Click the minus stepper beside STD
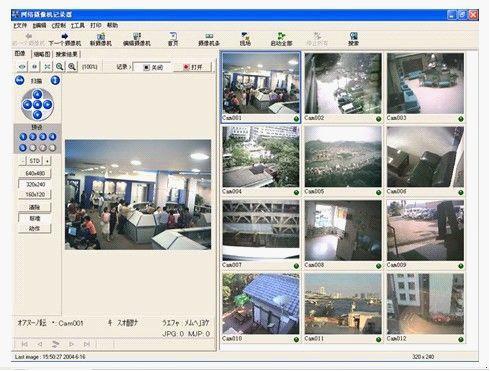The image size is (490, 371). [22, 161]
